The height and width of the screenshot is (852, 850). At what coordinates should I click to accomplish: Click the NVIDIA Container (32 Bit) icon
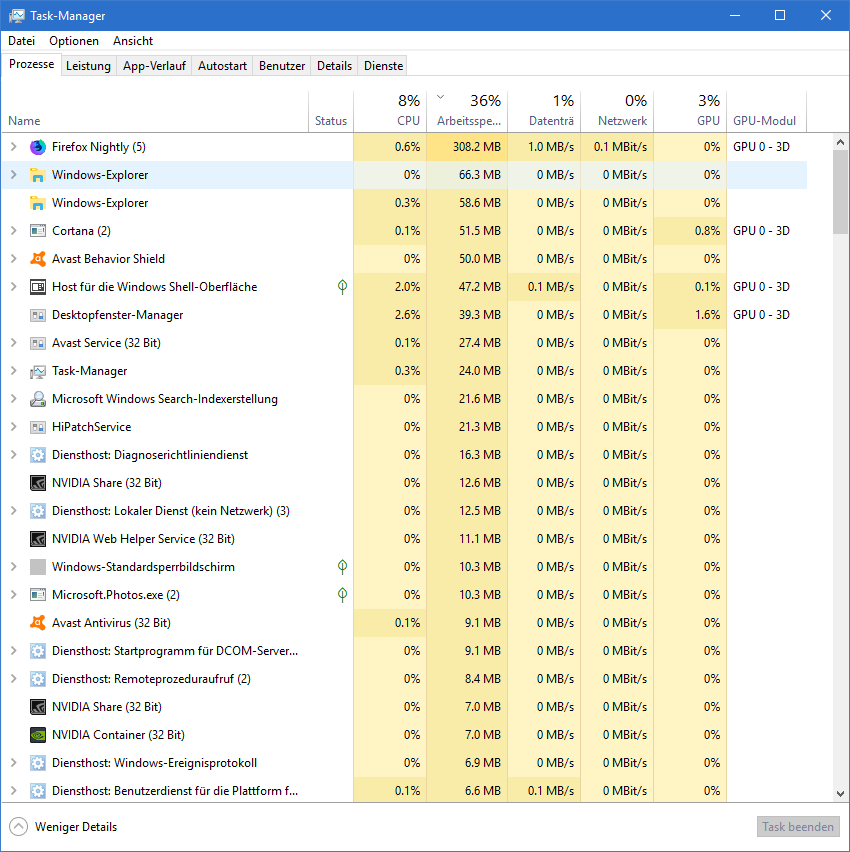(x=38, y=735)
